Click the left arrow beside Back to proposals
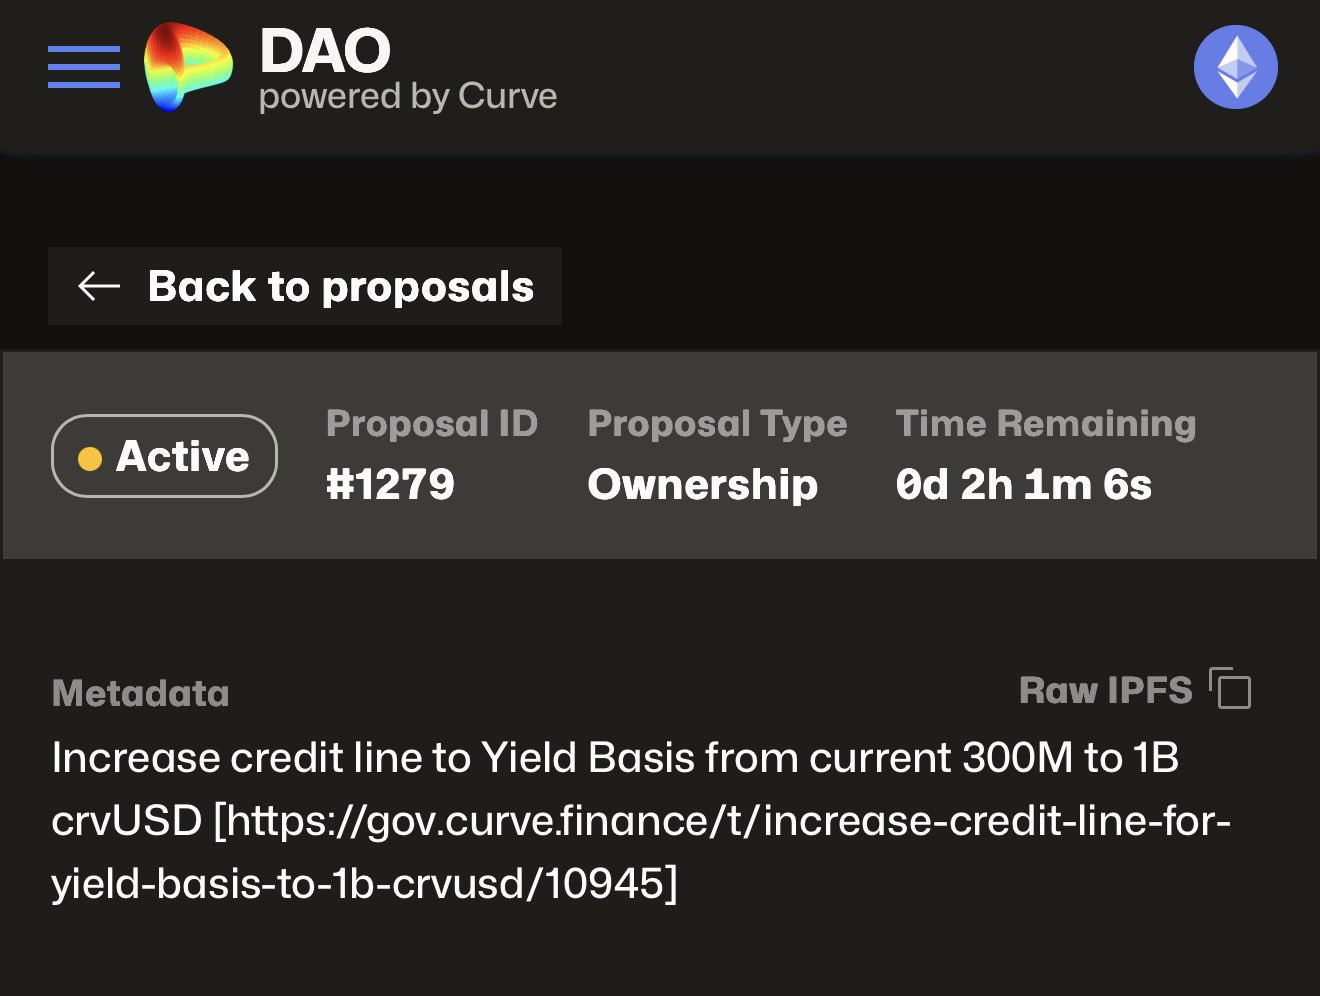1320x996 pixels. 99,286
